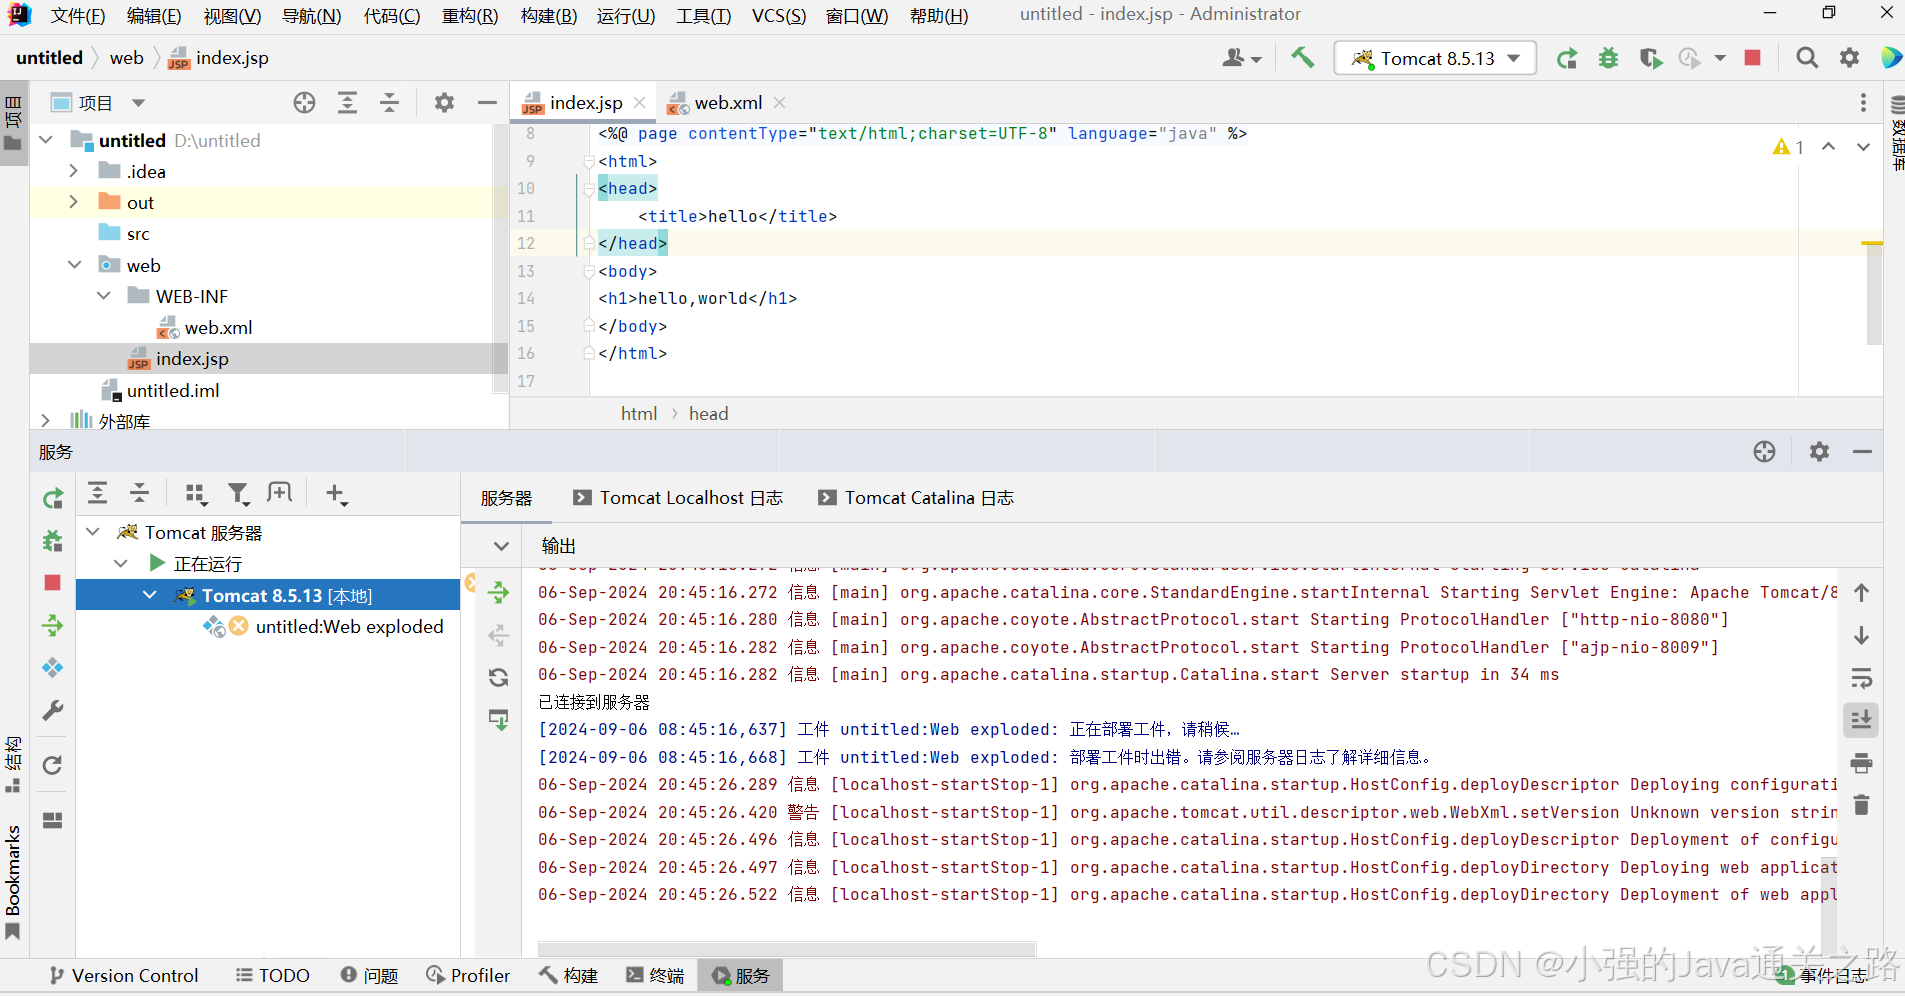This screenshot has width=1905, height=996.
Task: Open Search Everywhere magnifier icon
Action: pos(1807,58)
